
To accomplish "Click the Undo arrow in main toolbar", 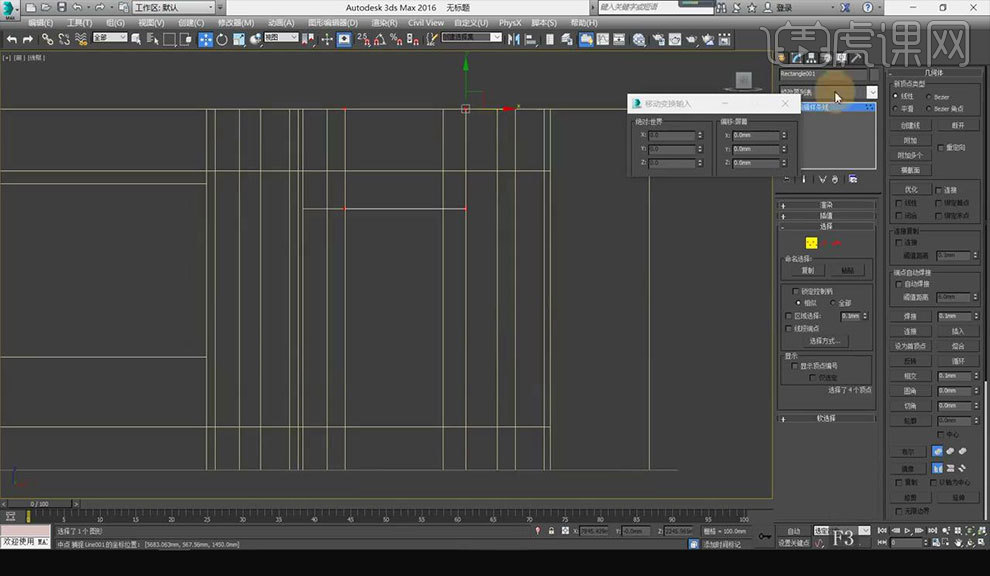I will (x=11, y=39).
